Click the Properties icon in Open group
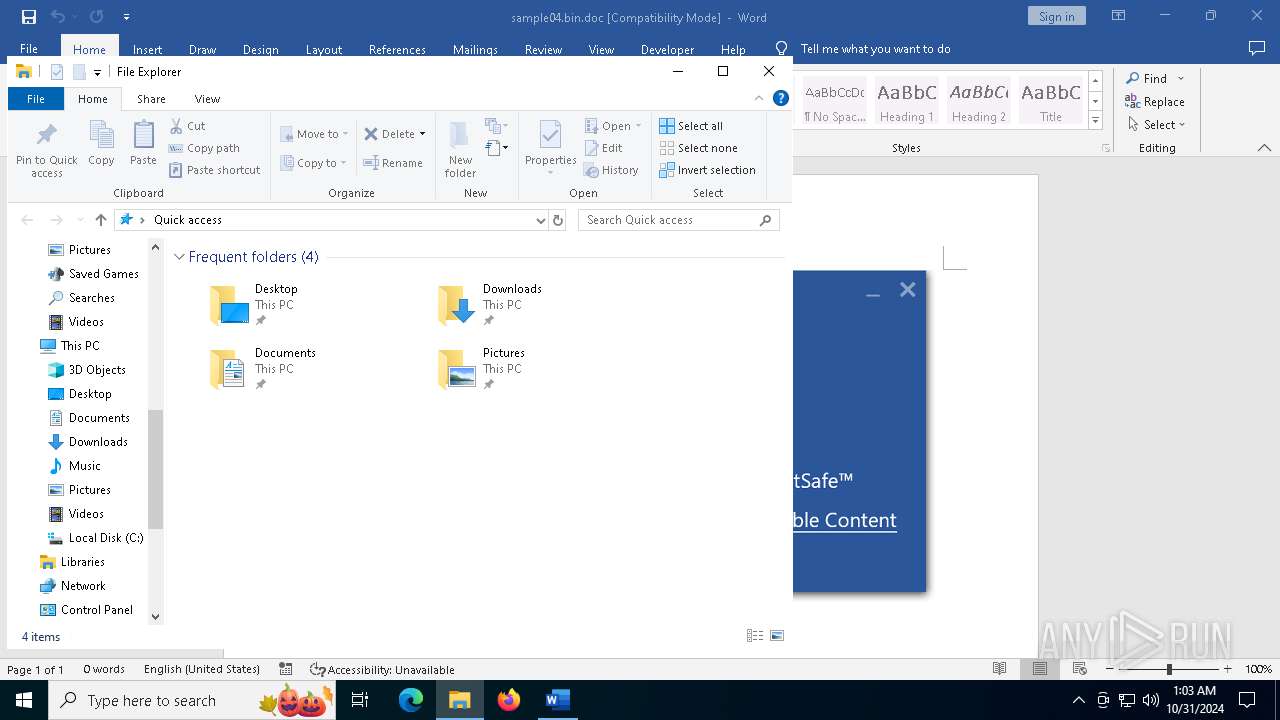1280x720 pixels. [x=550, y=135]
